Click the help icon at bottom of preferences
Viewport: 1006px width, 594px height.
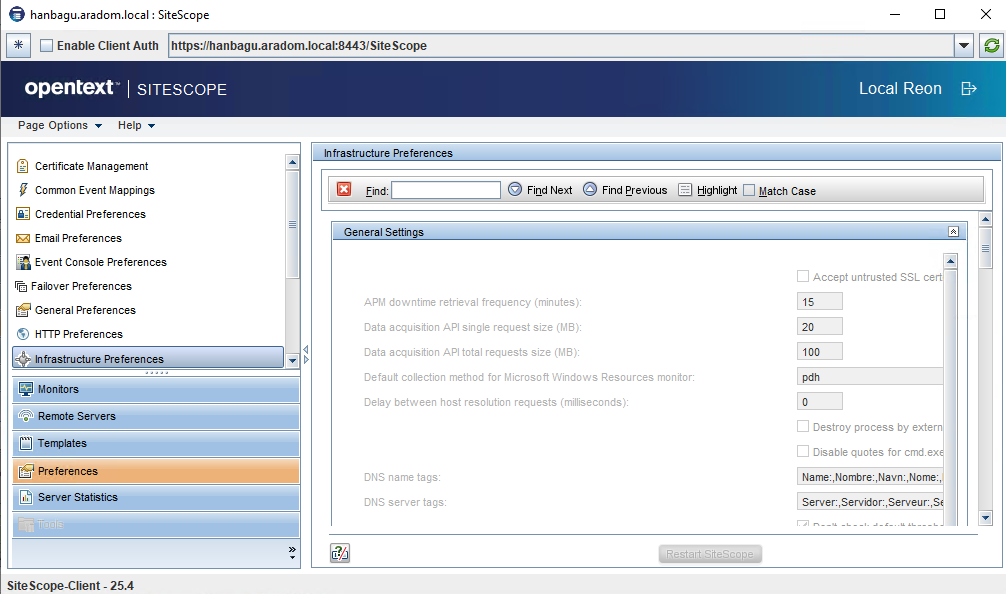pyautogui.click(x=340, y=553)
